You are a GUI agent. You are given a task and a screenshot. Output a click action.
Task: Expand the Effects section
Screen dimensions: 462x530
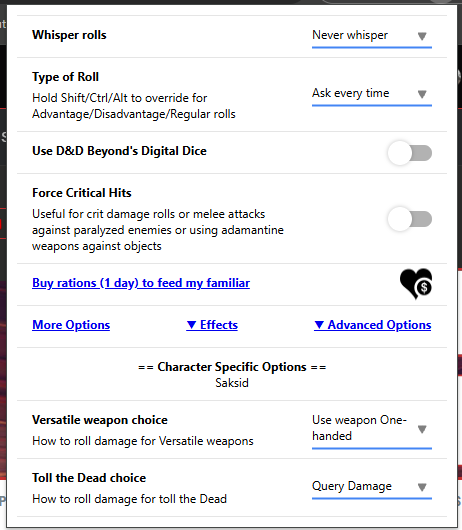212,325
